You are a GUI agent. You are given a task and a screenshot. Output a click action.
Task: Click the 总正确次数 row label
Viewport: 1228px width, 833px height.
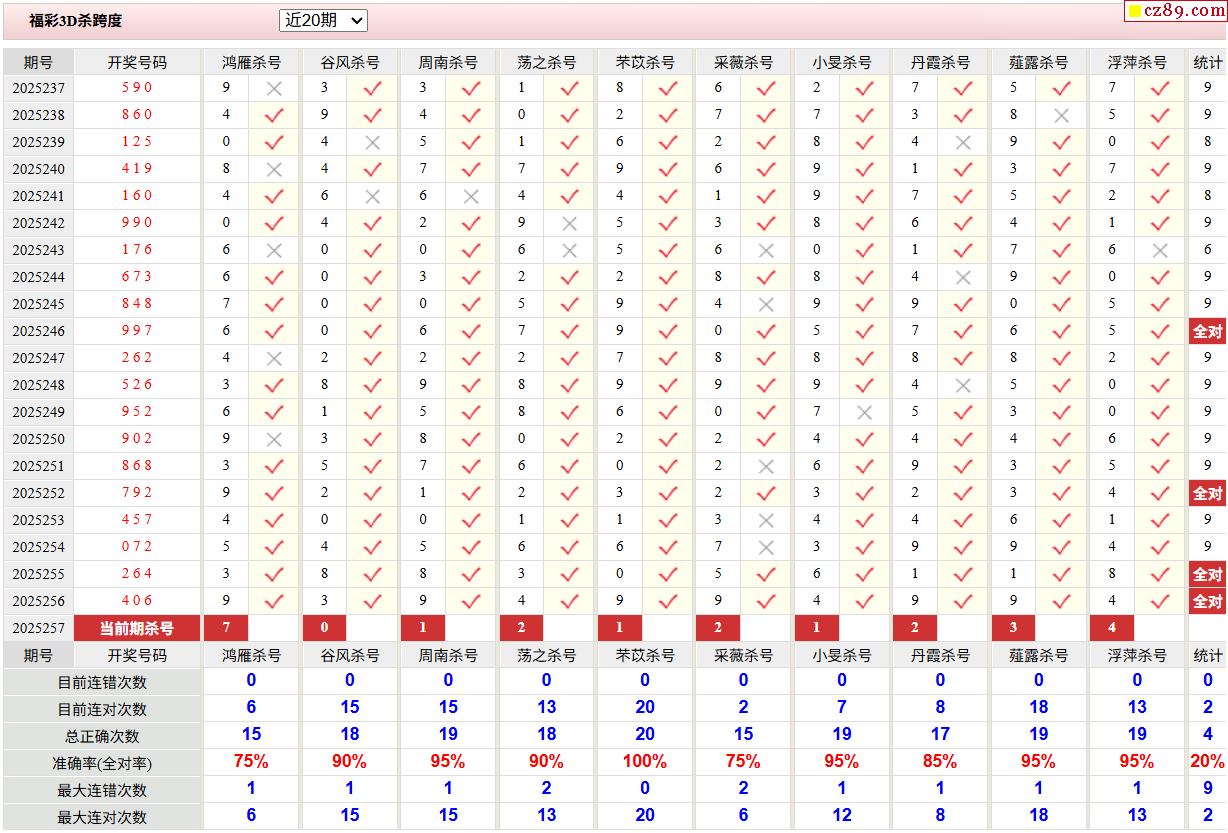tap(102, 736)
